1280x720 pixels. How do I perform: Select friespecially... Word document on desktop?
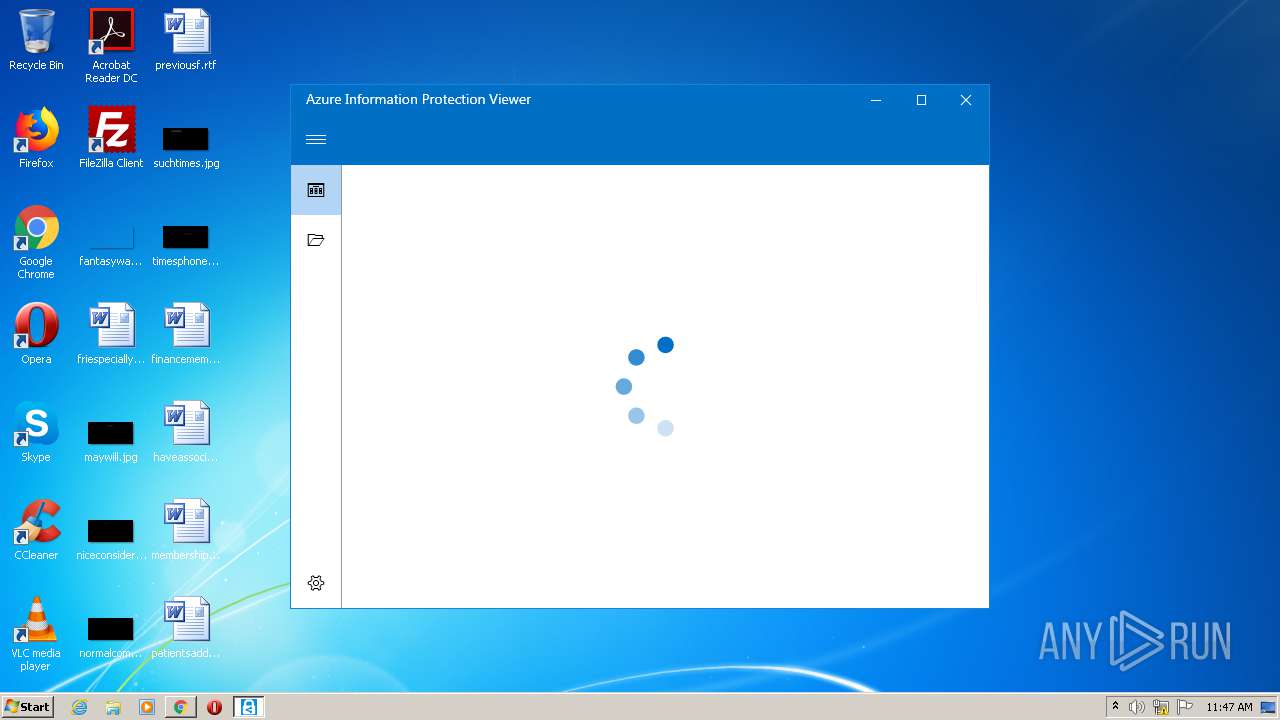111,334
